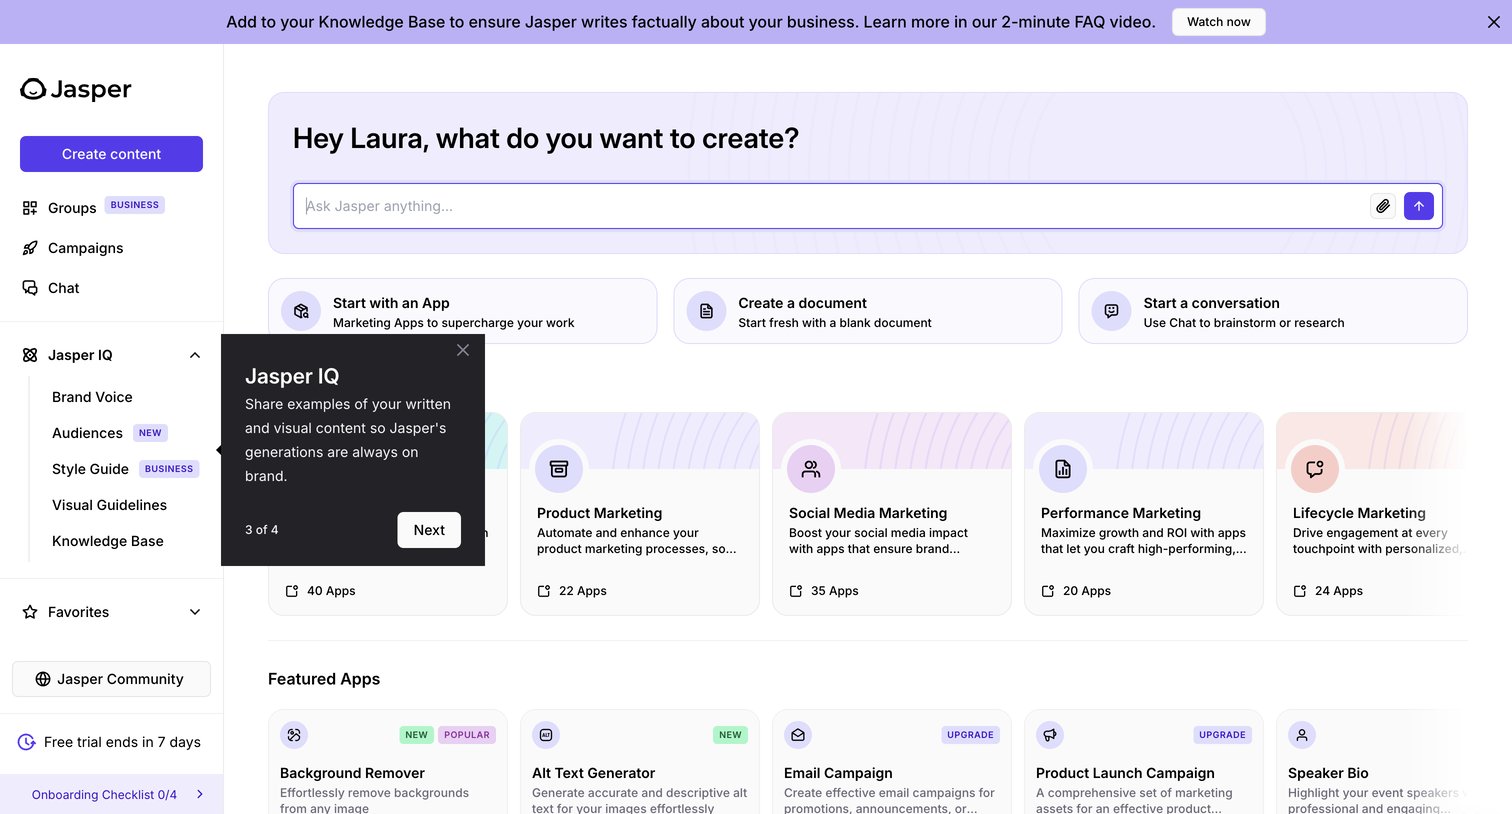This screenshot has width=1512, height=814.
Task: Open the Email Campaign featured app
Action: click(x=892, y=762)
